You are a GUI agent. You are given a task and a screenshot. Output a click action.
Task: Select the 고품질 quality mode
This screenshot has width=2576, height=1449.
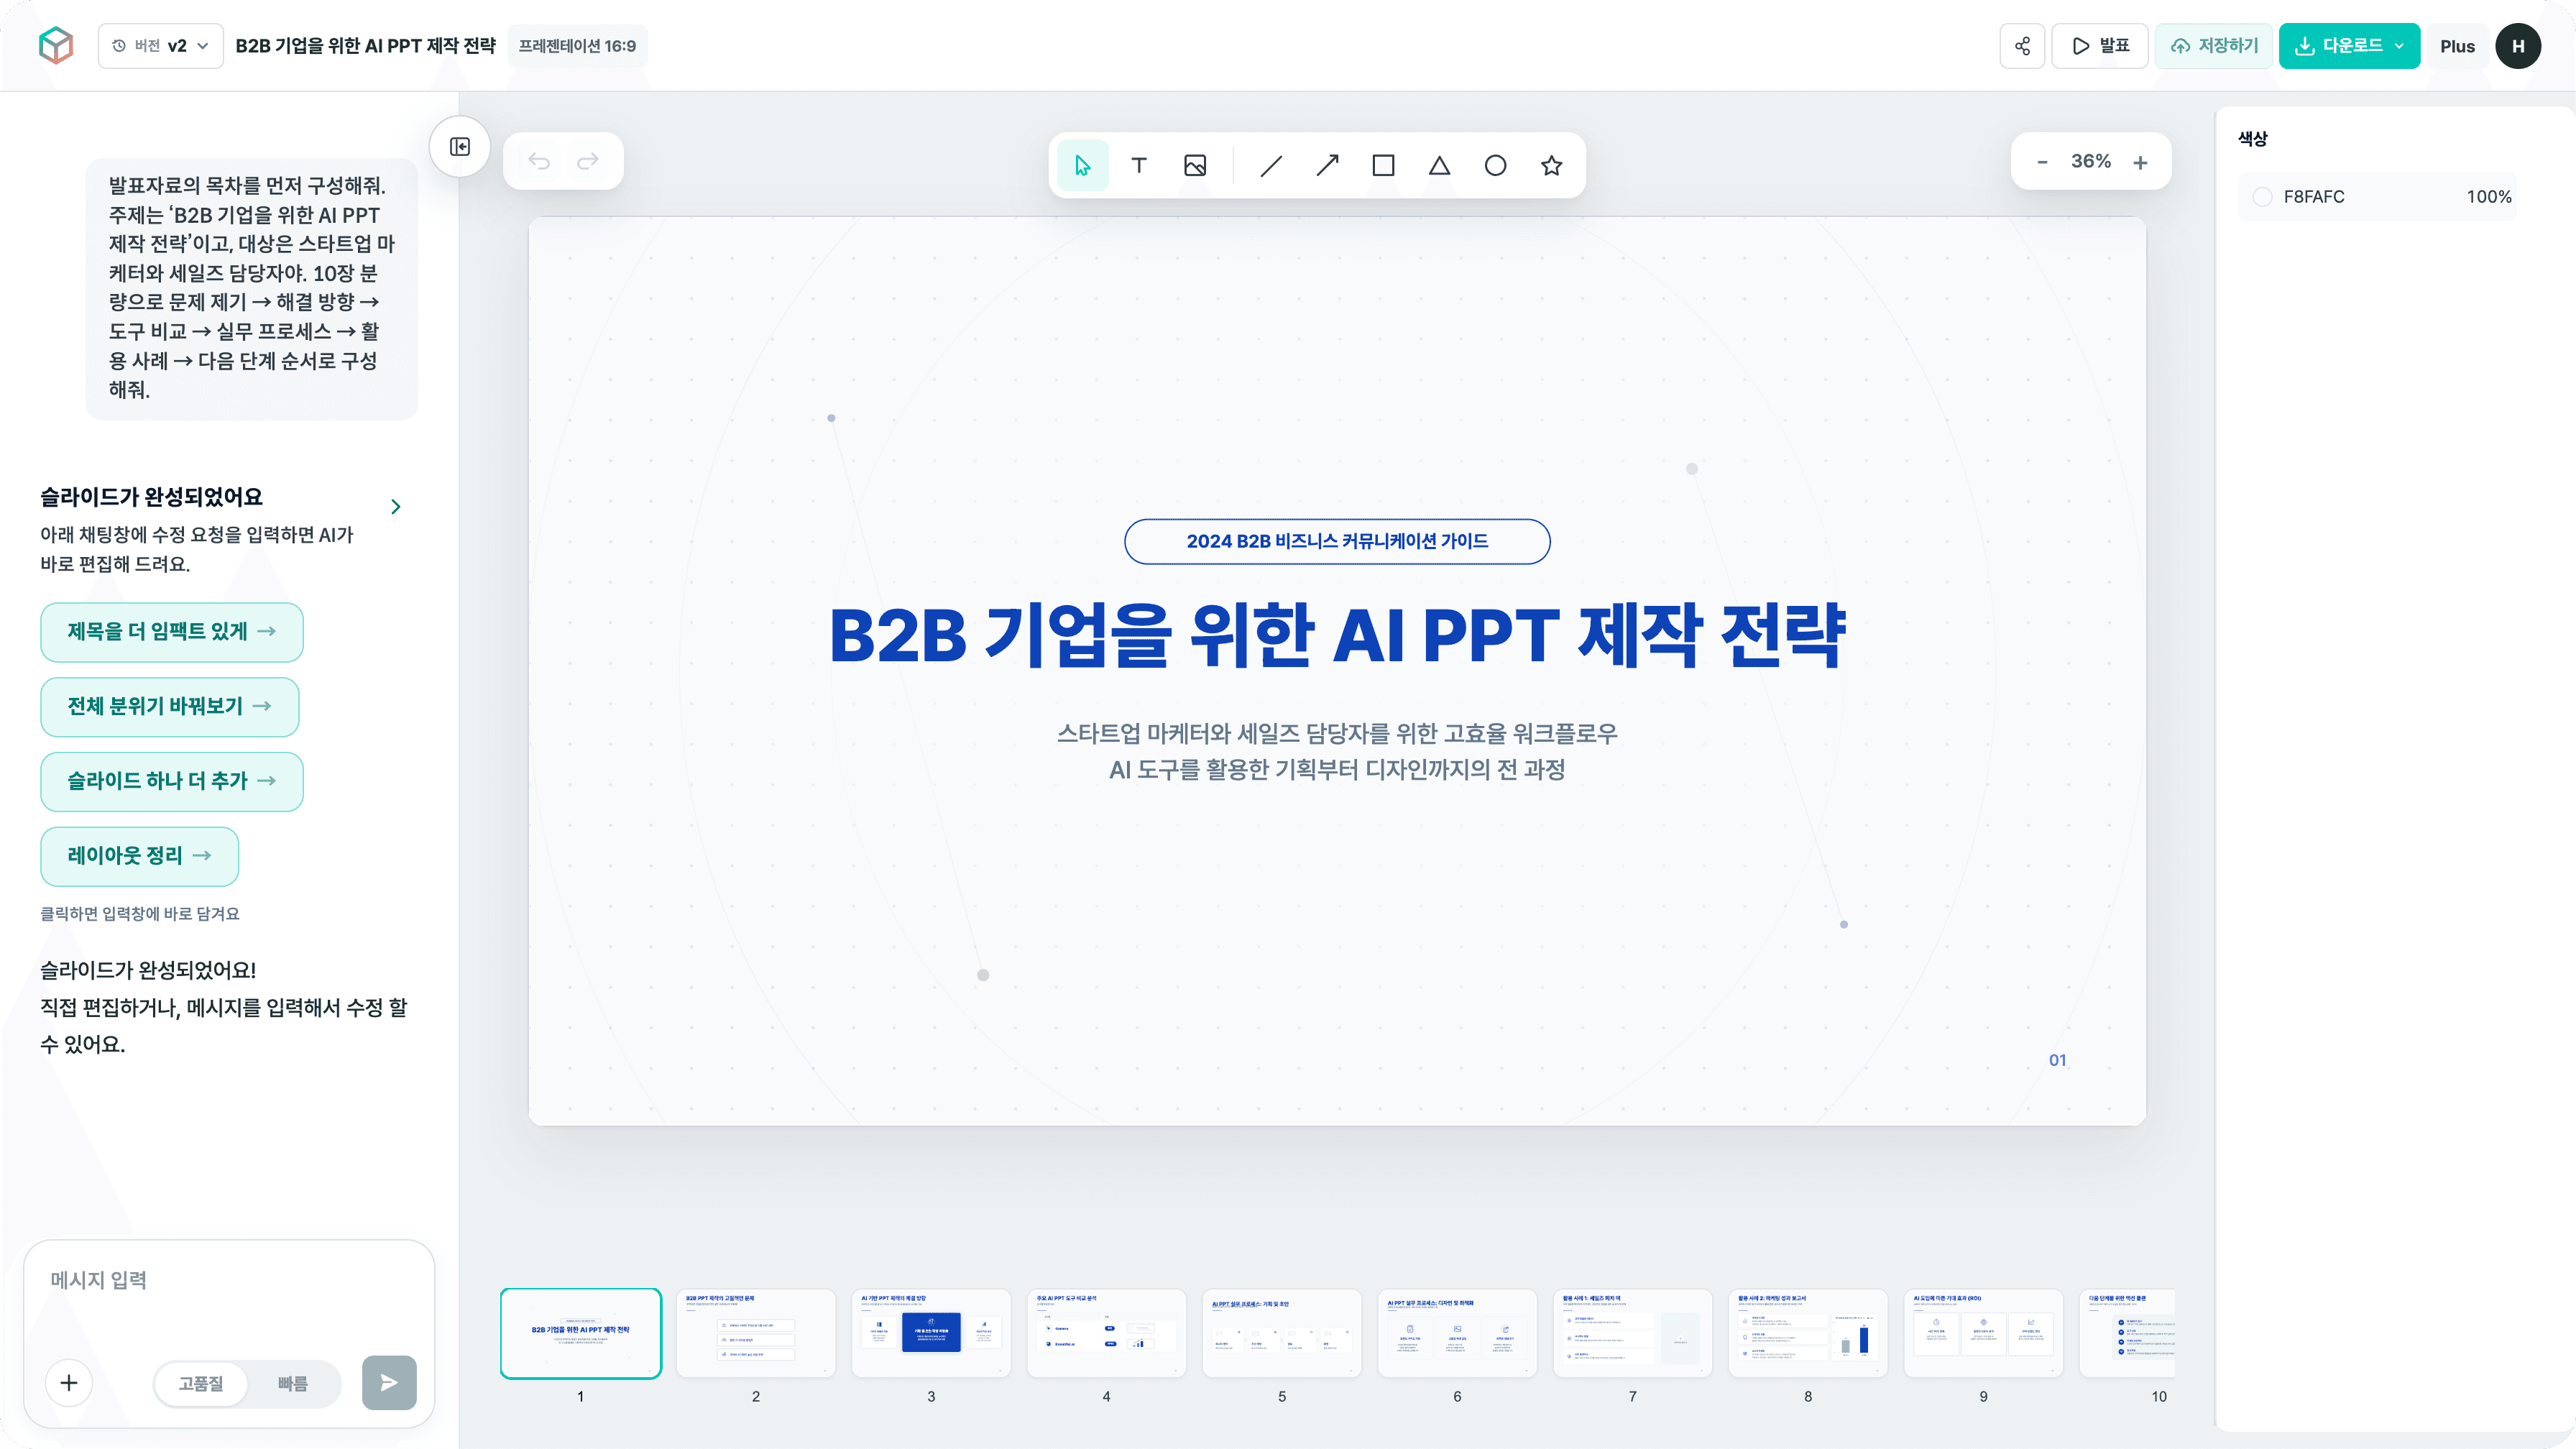[201, 1384]
